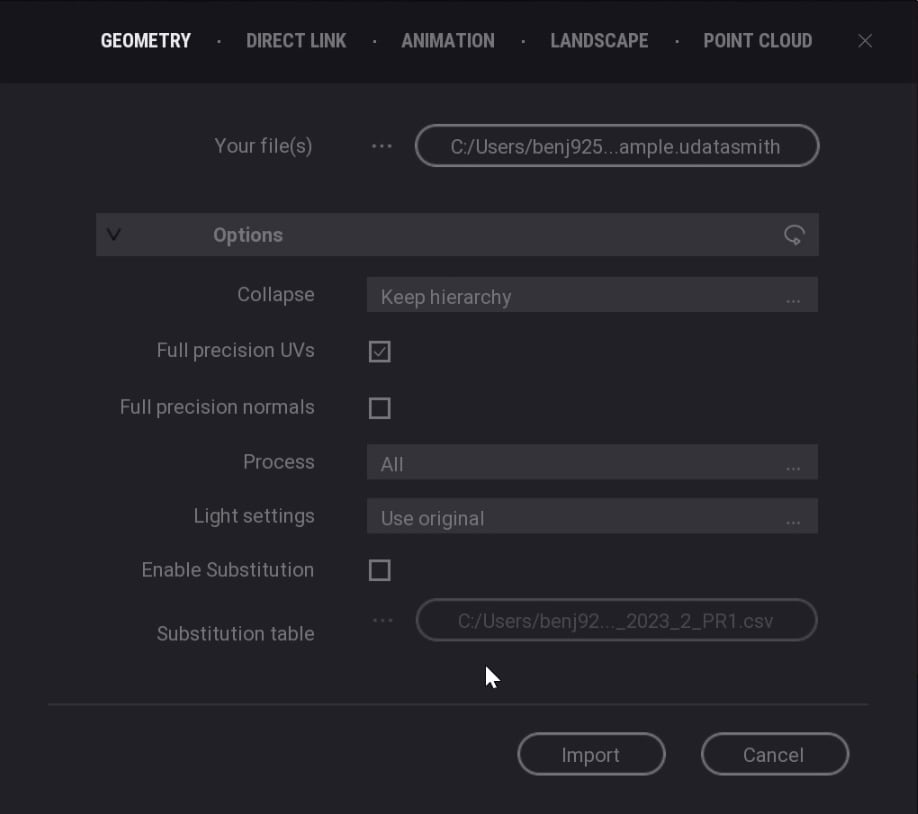This screenshot has height=814, width=918.
Task: Collapse the Options section chevron
Action: (114, 235)
